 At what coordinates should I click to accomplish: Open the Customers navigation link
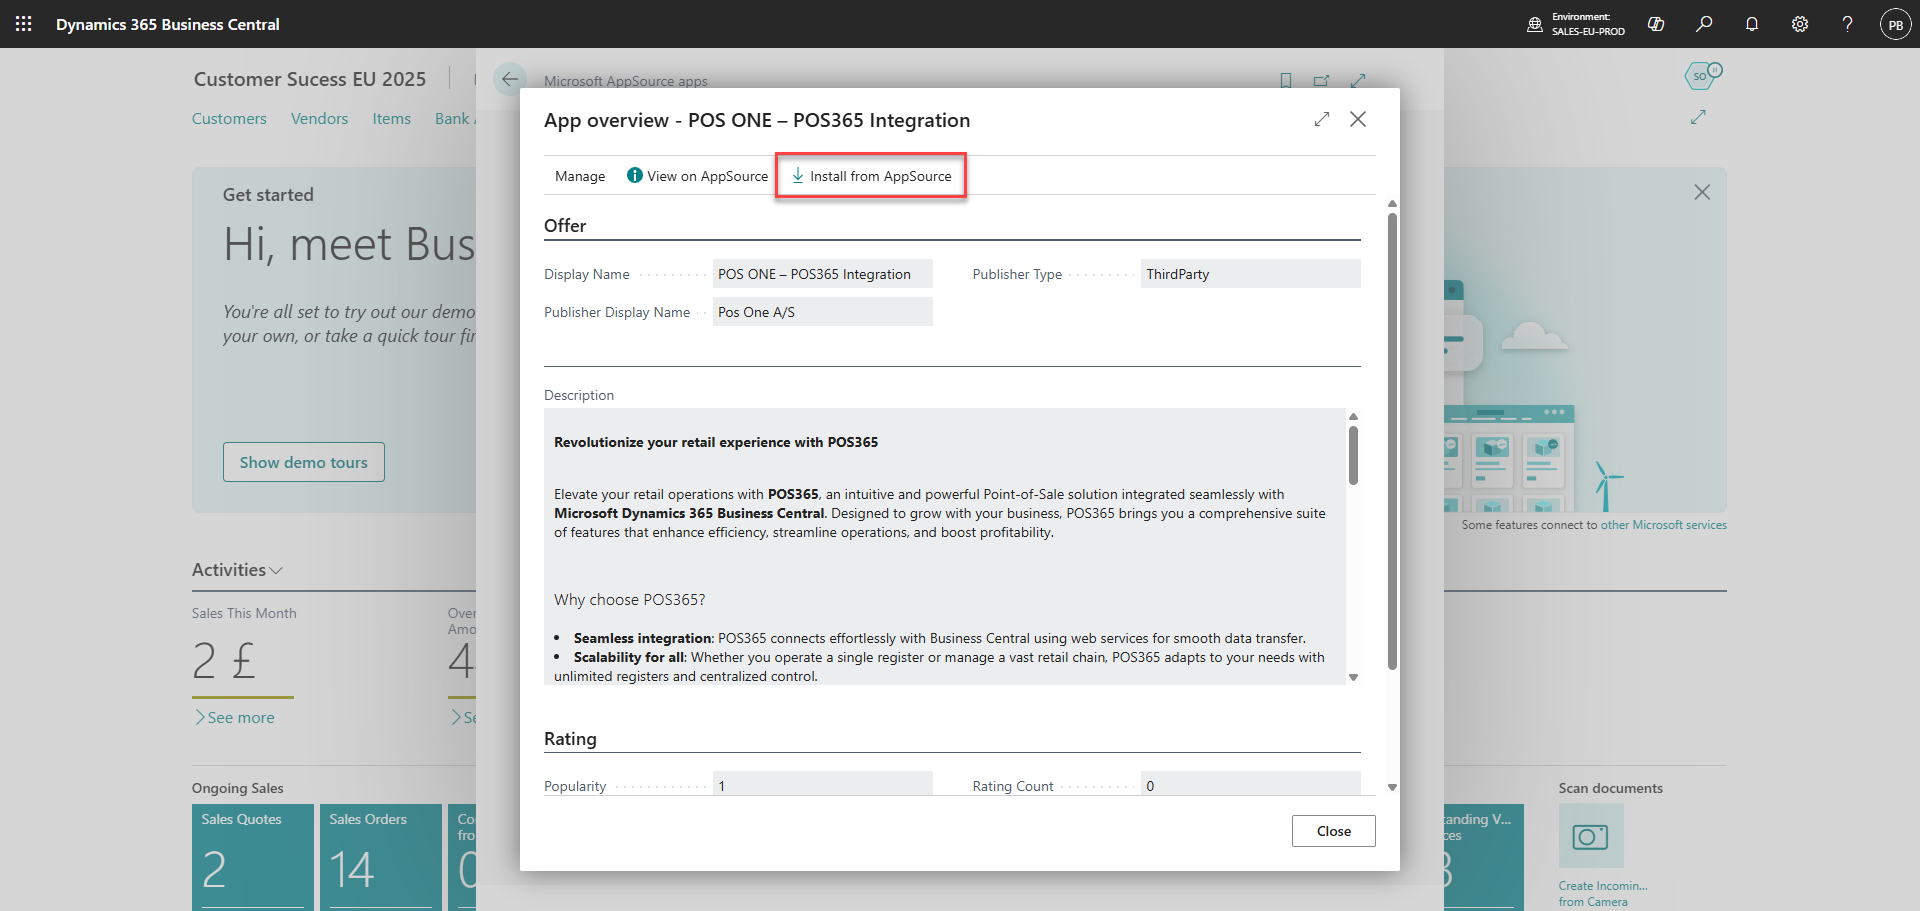[x=229, y=118]
